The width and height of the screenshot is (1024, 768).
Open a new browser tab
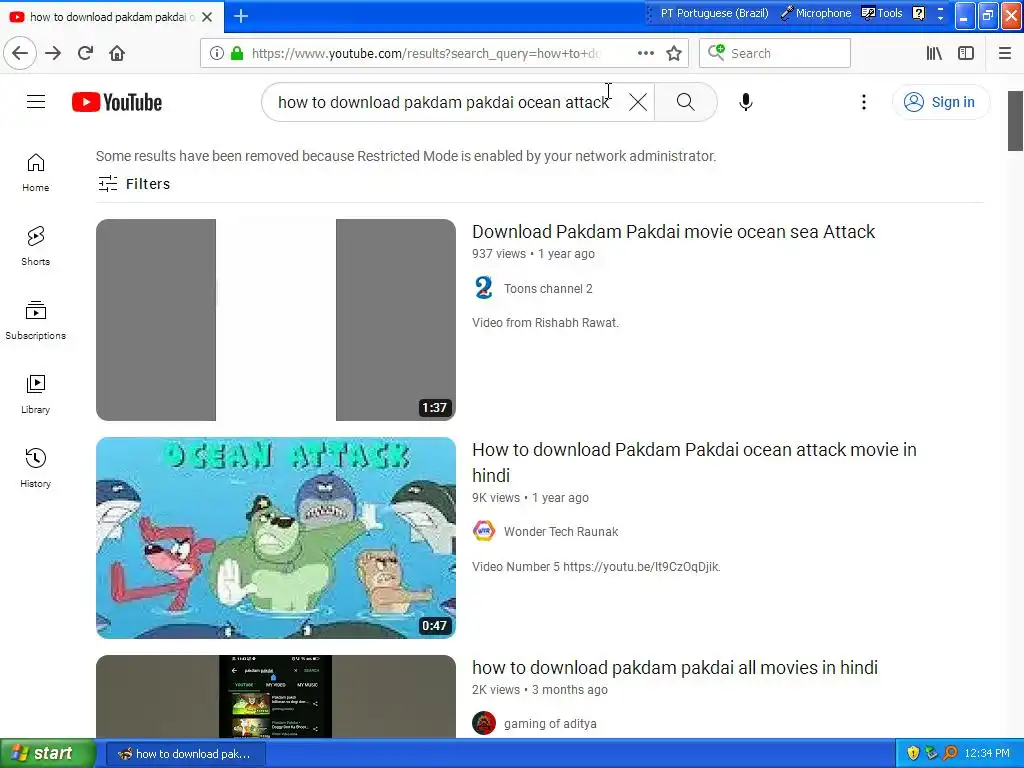point(241,16)
